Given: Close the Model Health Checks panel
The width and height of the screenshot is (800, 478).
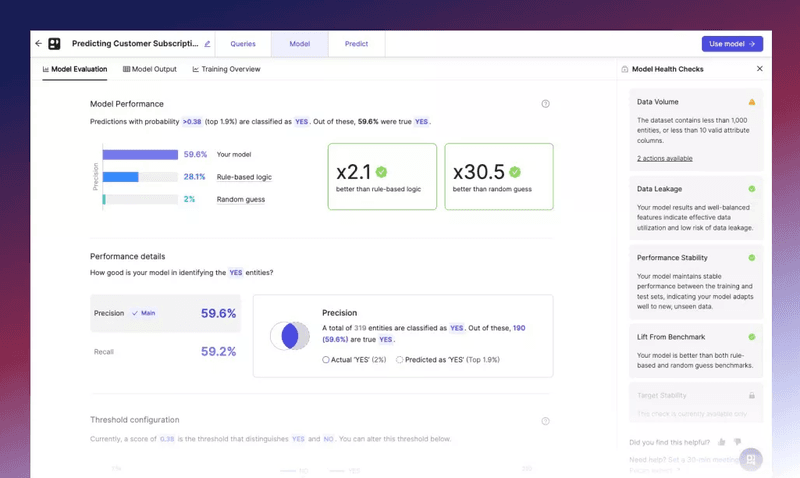Looking at the screenshot, I should [x=760, y=69].
